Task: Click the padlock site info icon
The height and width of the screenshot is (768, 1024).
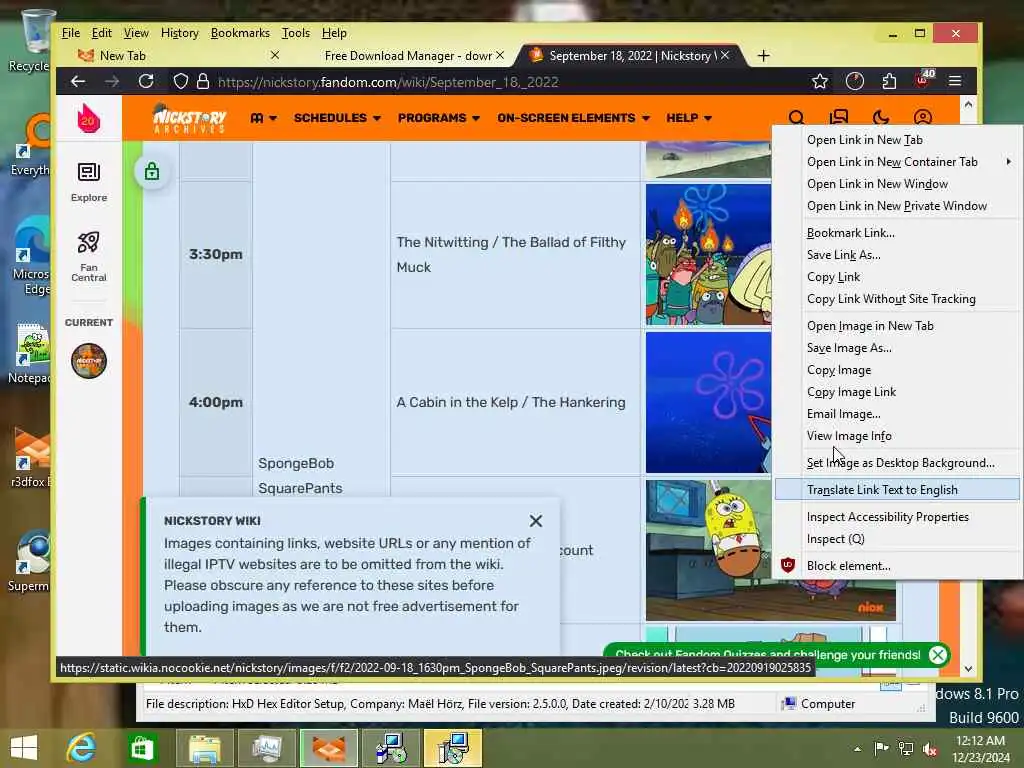Action: pyautogui.click(x=203, y=82)
